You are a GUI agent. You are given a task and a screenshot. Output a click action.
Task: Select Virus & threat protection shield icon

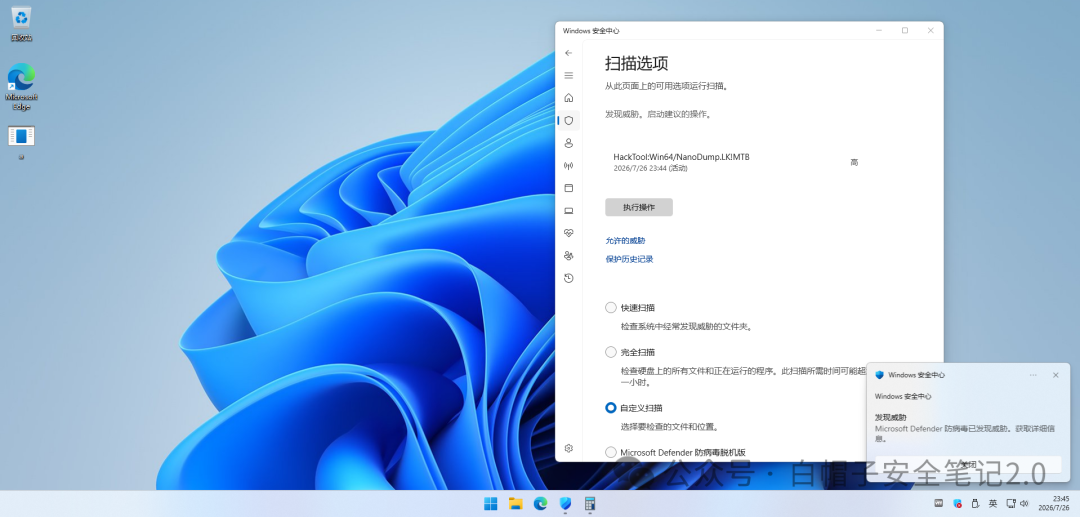(x=568, y=120)
